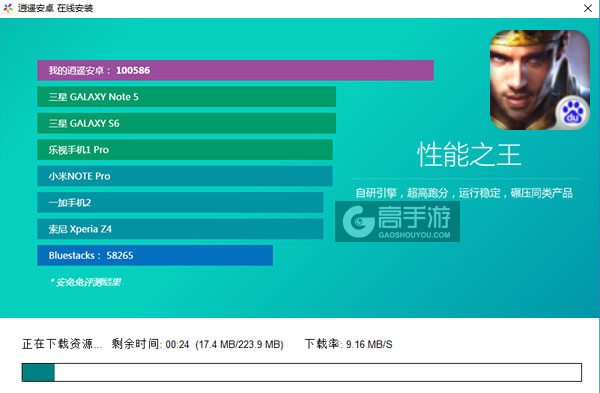Close the 逍遥安卓 online installer window
This screenshot has height=393, width=600.
[588, 8]
